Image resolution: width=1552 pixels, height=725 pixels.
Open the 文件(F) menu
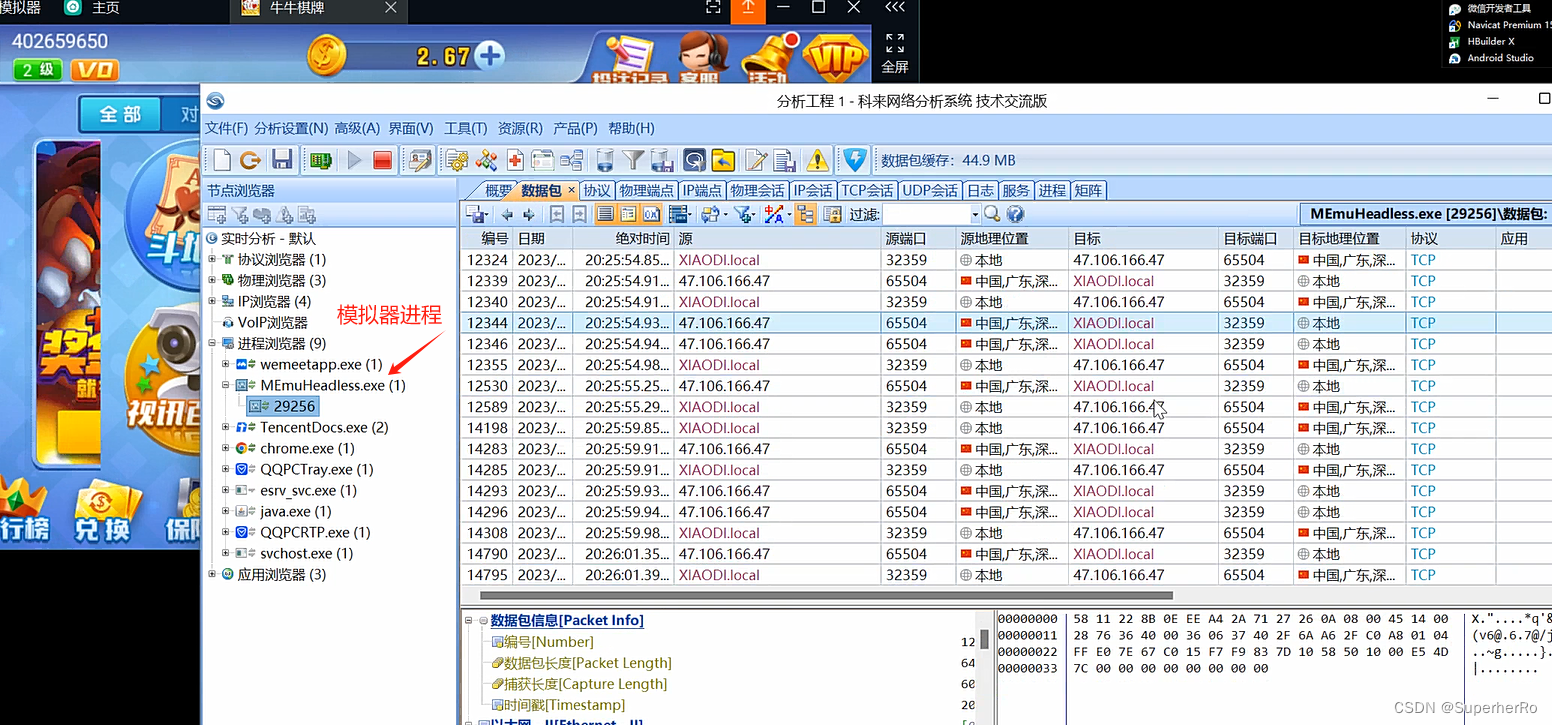226,128
